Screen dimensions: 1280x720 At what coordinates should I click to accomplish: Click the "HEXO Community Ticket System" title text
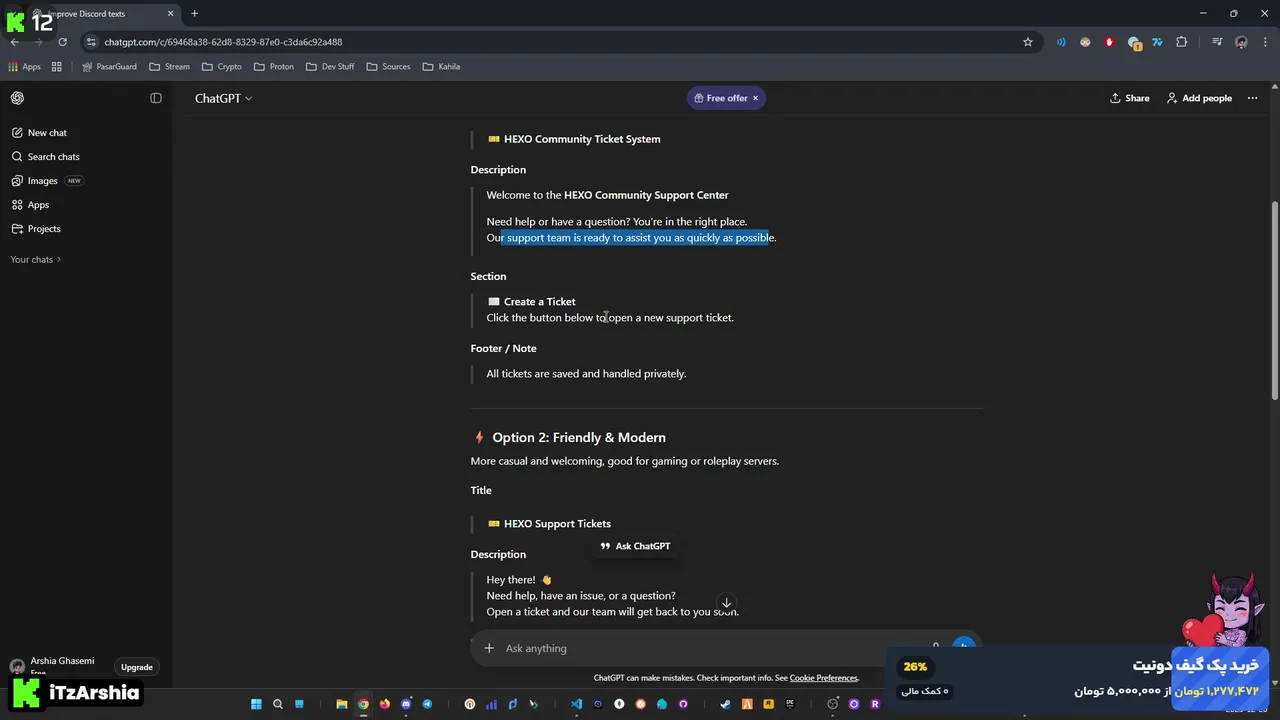582,139
